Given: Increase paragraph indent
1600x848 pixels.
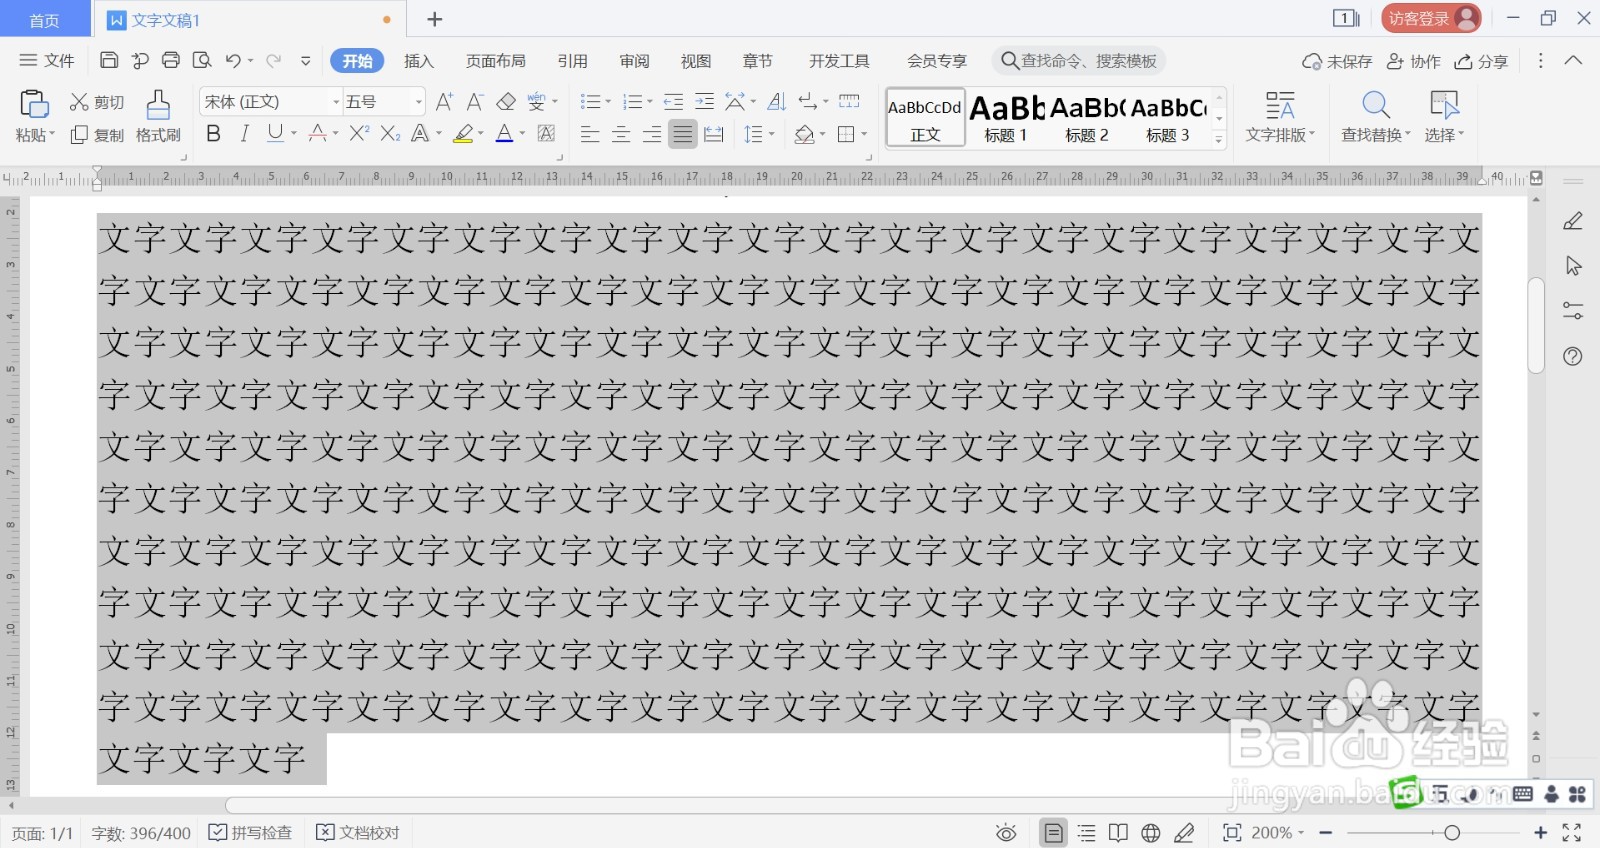Looking at the screenshot, I should [x=704, y=102].
